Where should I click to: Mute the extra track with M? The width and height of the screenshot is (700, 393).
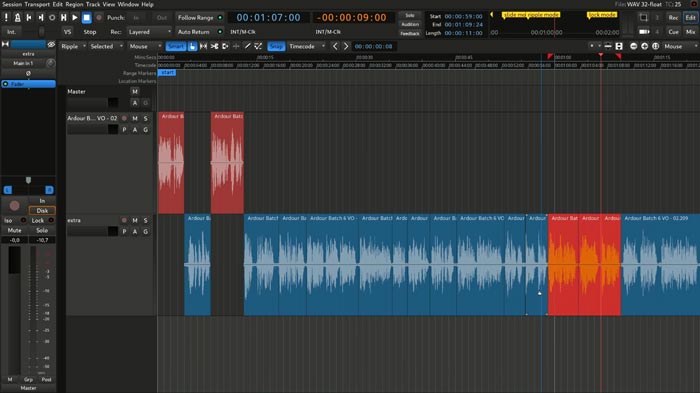135,220
